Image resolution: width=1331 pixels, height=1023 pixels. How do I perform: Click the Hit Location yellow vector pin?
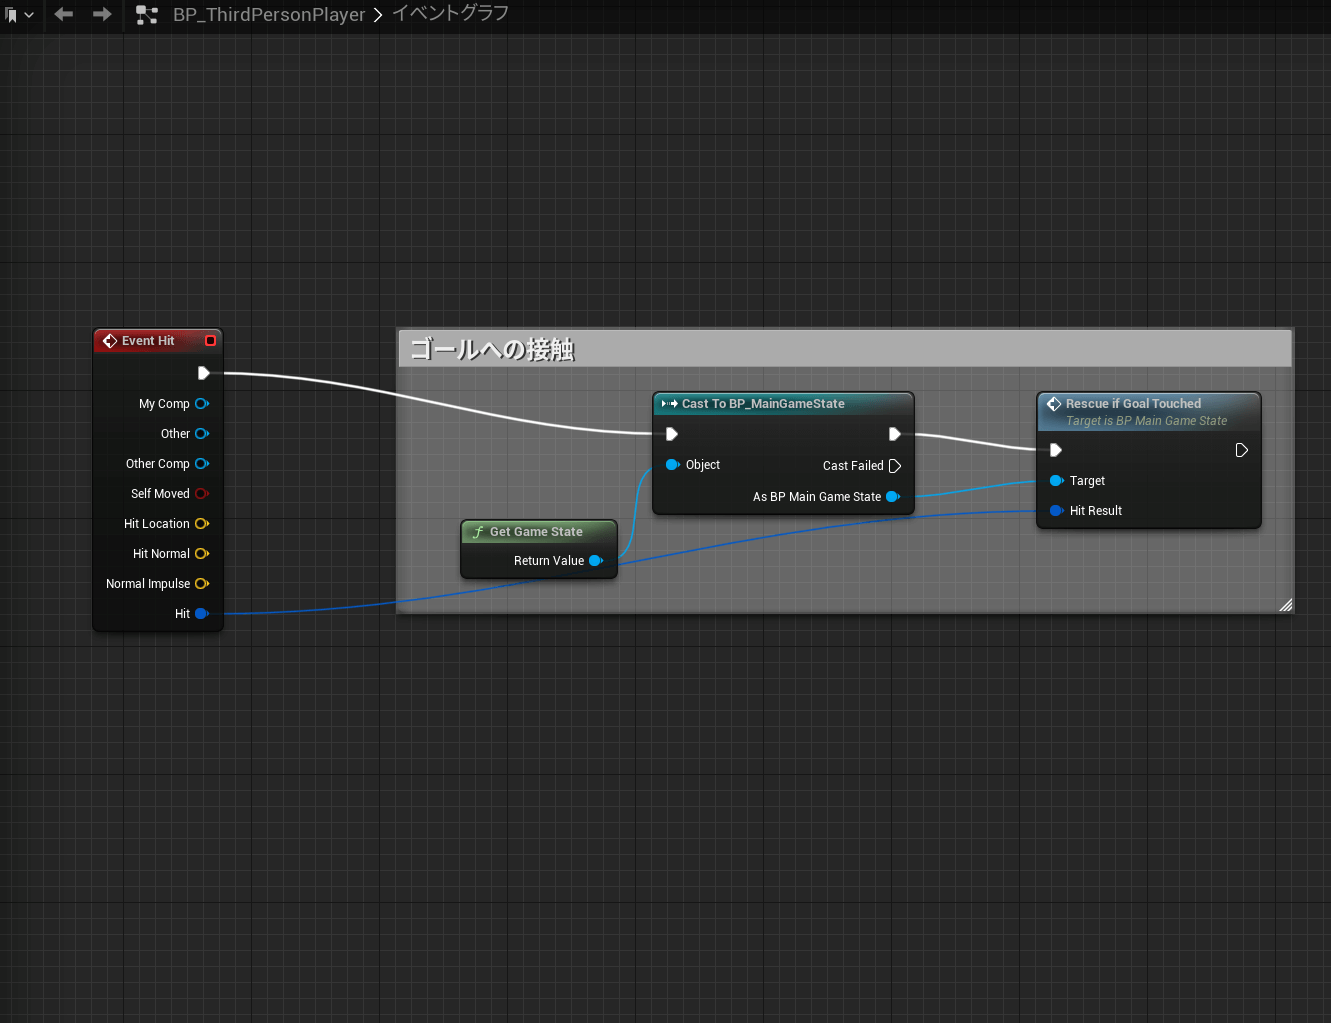(x=201, y=524)
